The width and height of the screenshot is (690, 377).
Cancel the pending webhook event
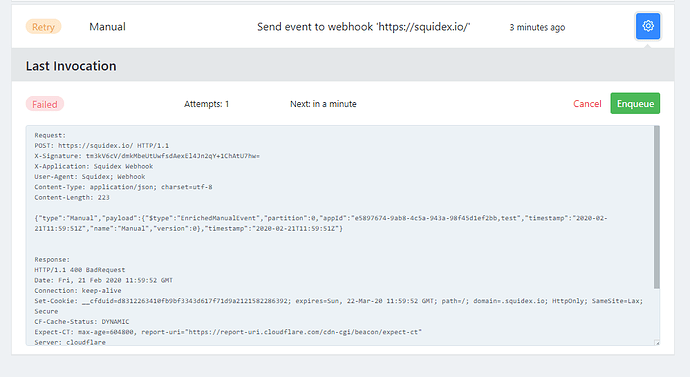(x=587, y=104)
